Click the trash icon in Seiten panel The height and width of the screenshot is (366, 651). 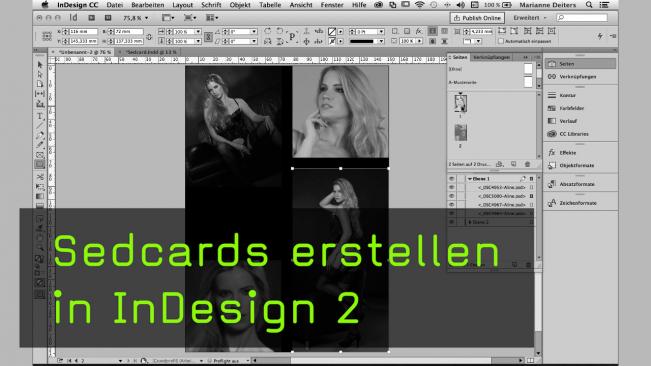(527, 164)
